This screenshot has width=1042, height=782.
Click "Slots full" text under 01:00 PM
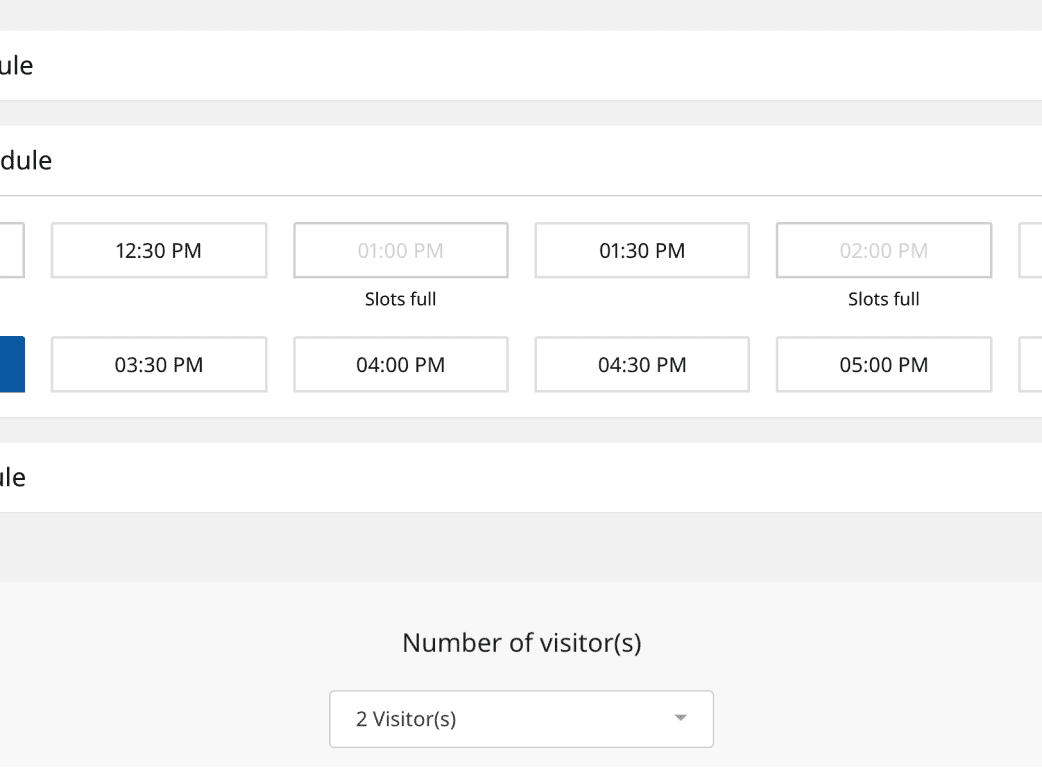click(x=400, y=299)
